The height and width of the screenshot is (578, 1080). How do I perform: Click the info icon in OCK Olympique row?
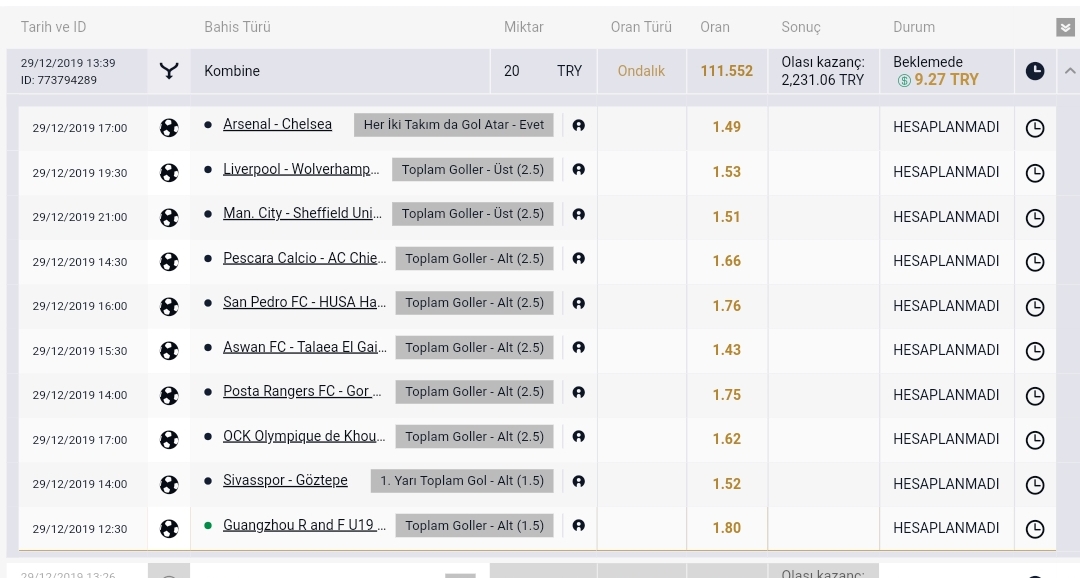coord(579,436)
